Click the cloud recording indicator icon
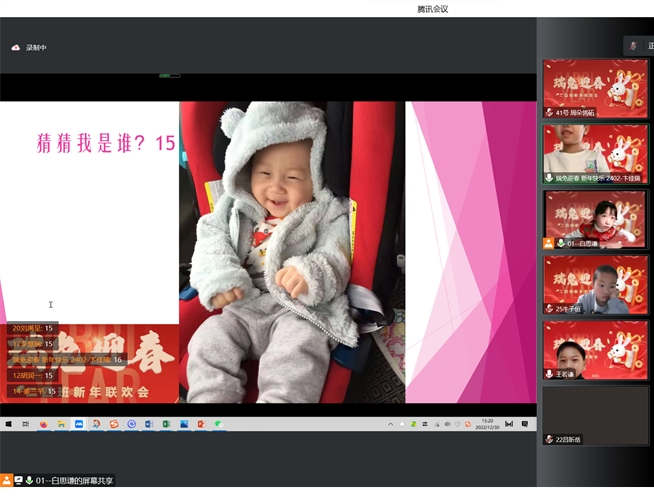Screen dimensions: 654x504 point(15,48)
